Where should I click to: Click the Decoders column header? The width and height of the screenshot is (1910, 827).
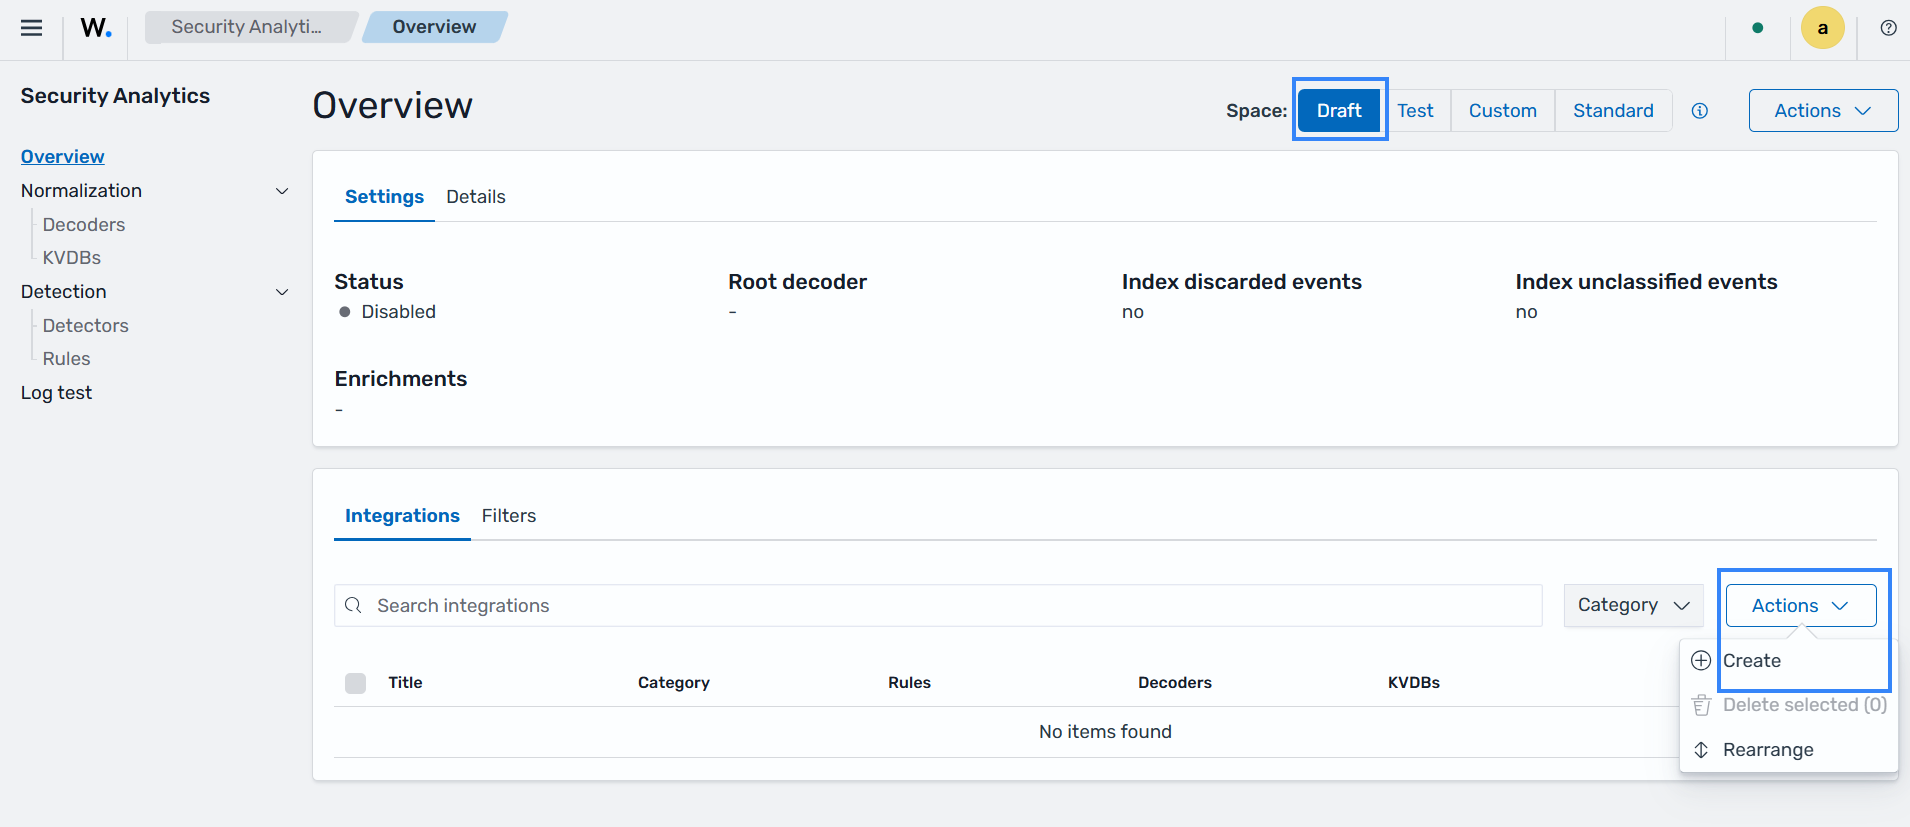1175,683
